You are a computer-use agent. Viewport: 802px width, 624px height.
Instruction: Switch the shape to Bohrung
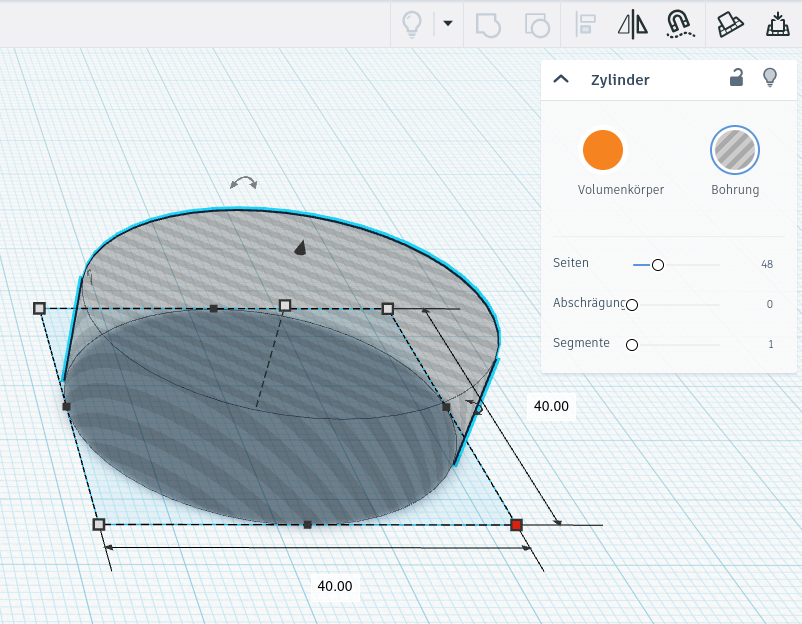735,150
